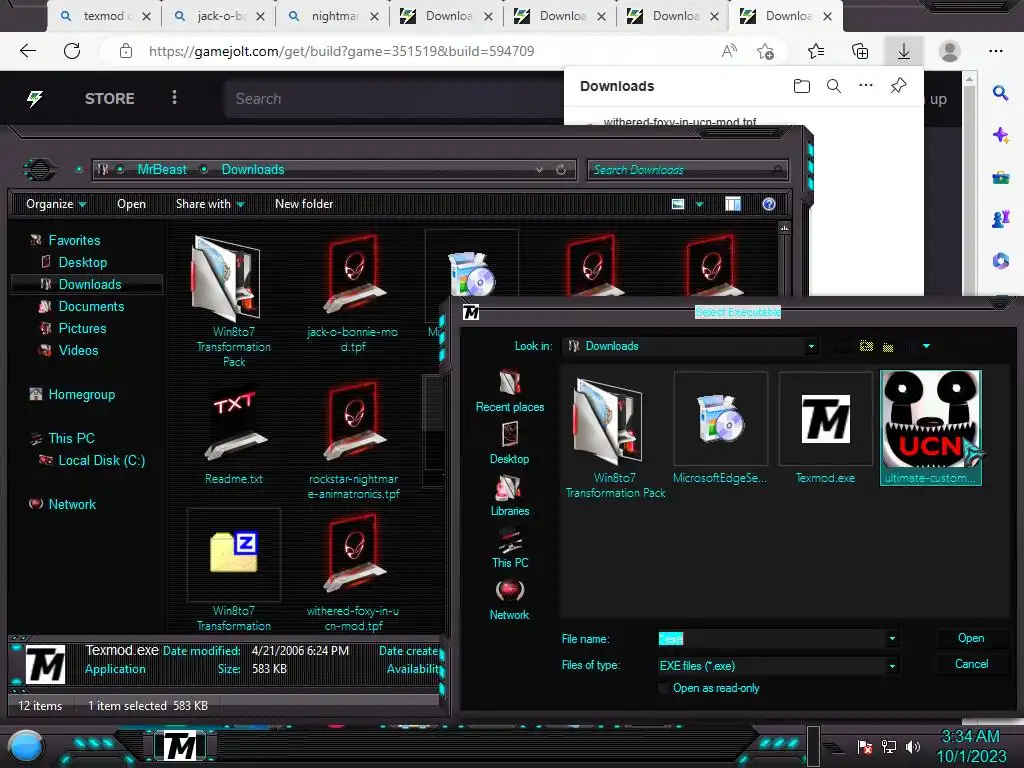Open the volume speaker tray icon
1024x768 pixels.
click(x=913, y=746)
